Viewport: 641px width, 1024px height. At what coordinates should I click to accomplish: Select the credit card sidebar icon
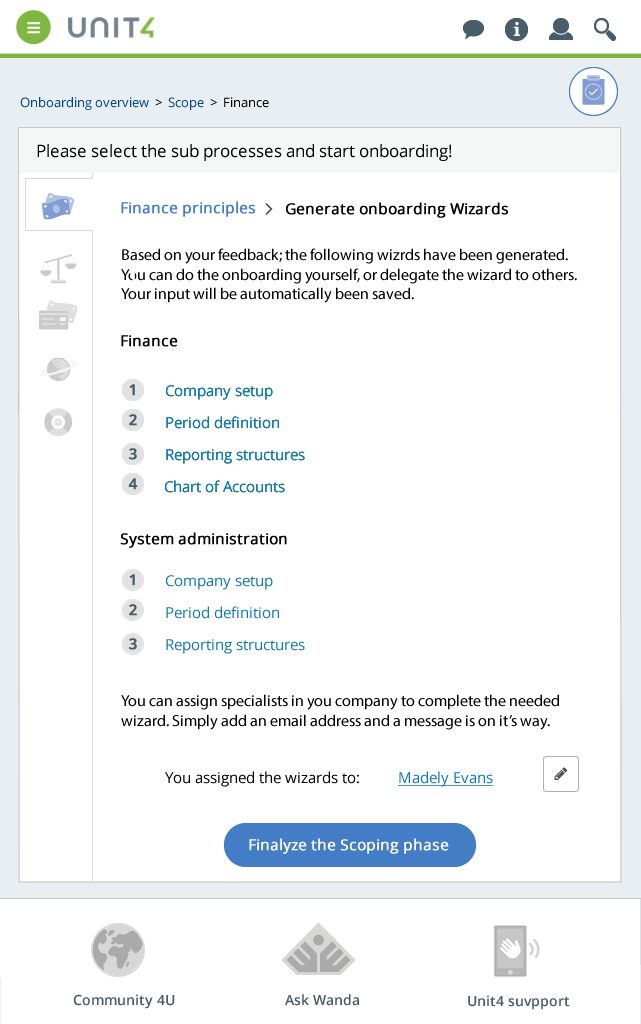point(58,315)
